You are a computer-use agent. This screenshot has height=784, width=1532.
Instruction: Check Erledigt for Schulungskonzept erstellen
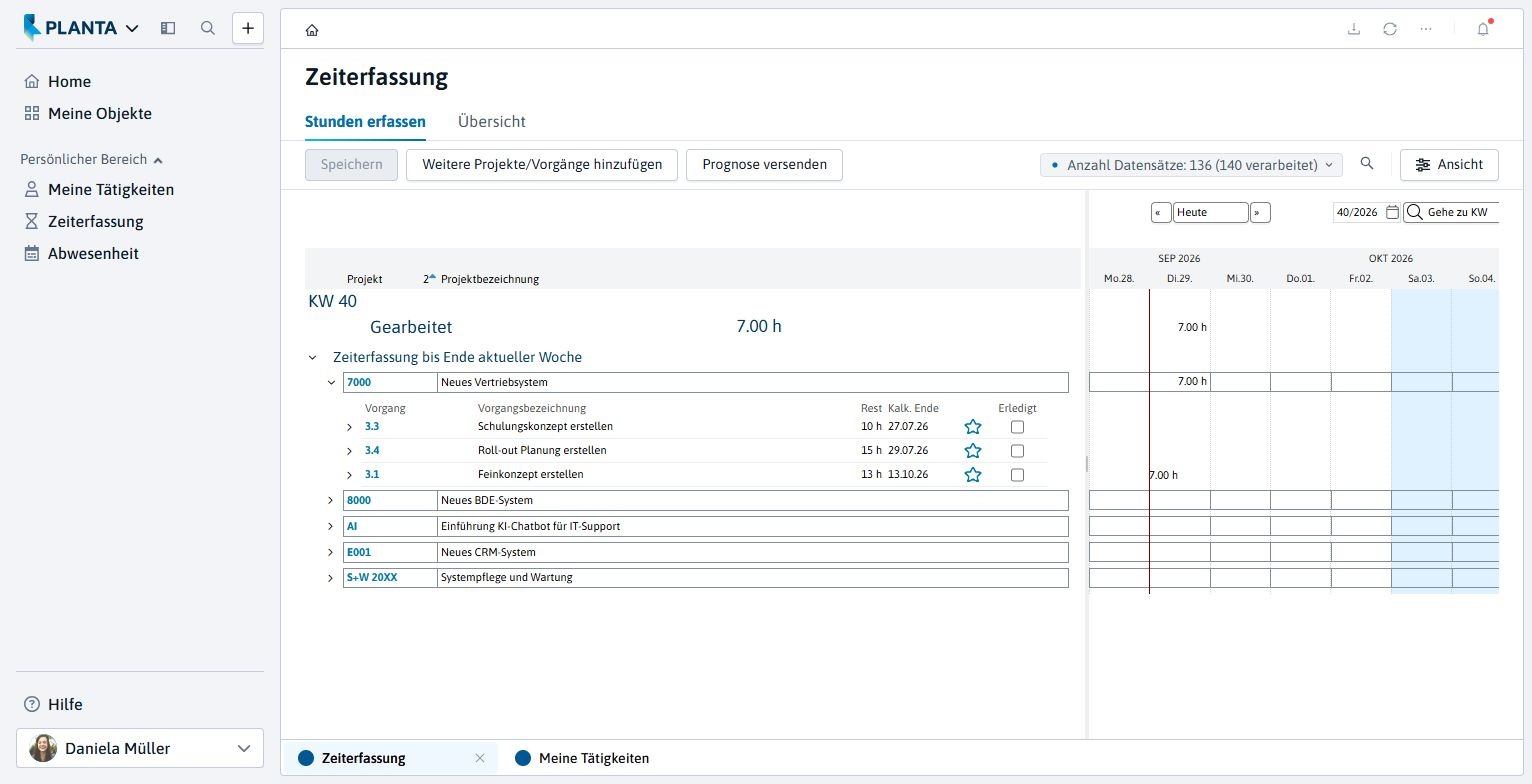click(1017, 427)
